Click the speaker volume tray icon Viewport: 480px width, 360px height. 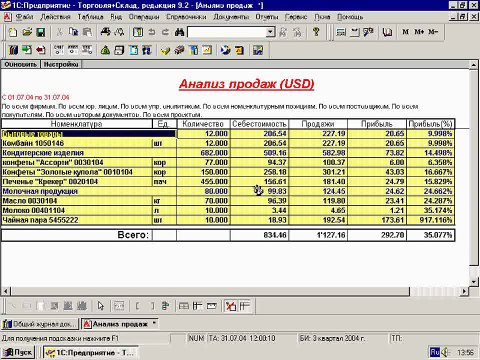point(445,352)
